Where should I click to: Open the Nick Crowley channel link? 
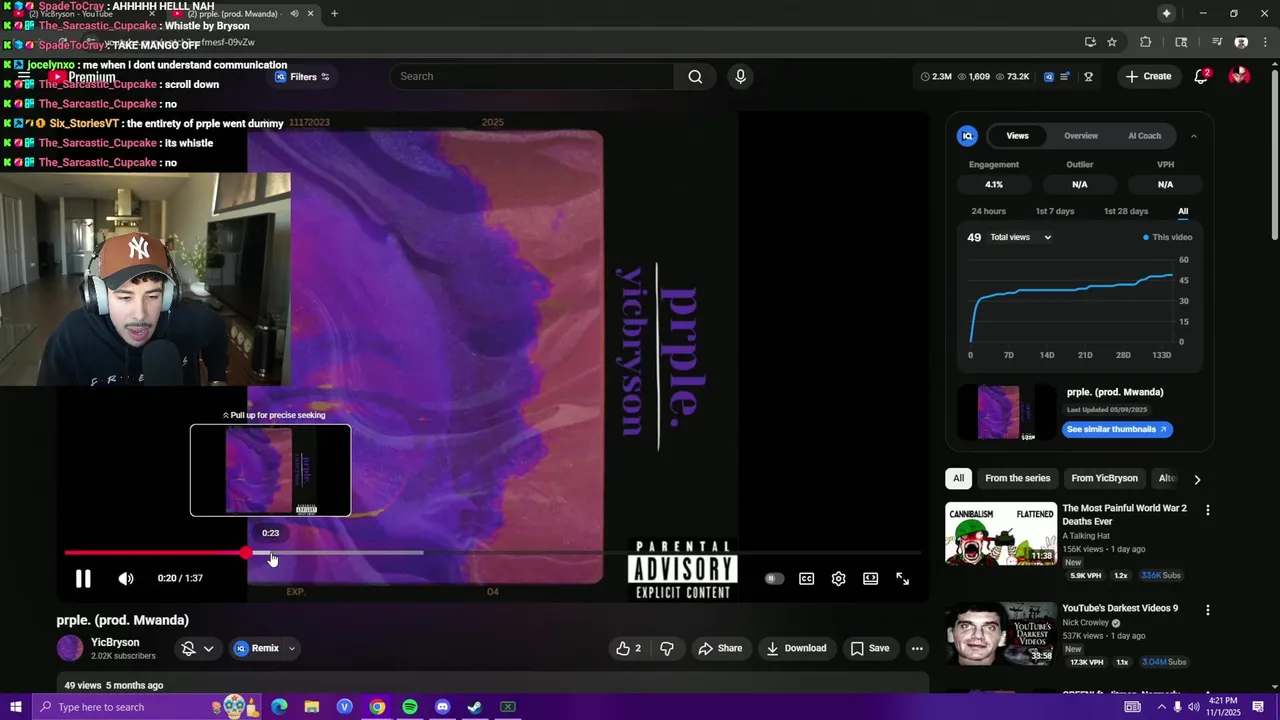pos(1085,622)
